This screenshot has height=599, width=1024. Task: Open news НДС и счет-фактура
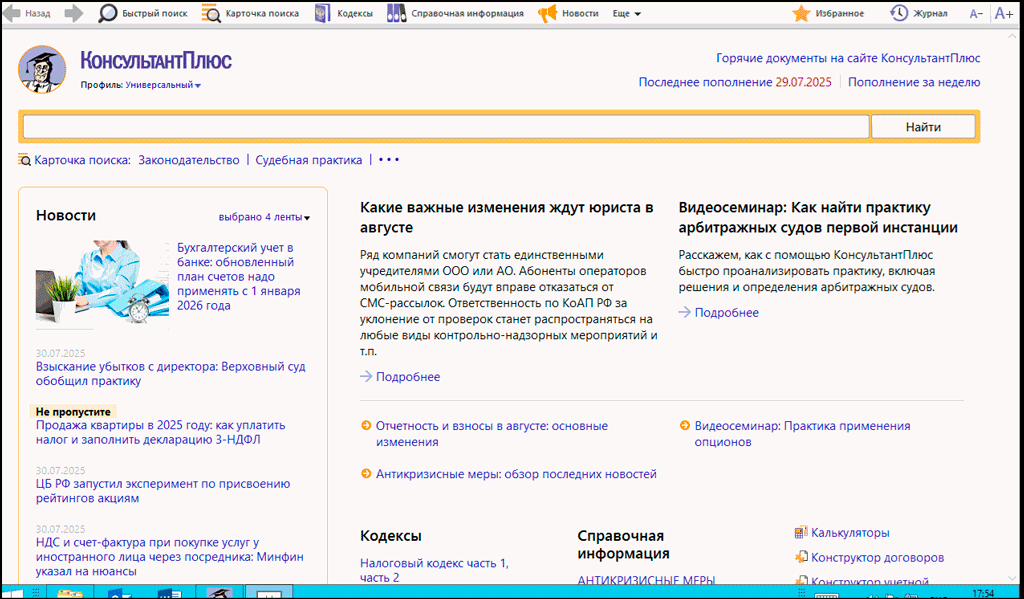coord(170,557)
